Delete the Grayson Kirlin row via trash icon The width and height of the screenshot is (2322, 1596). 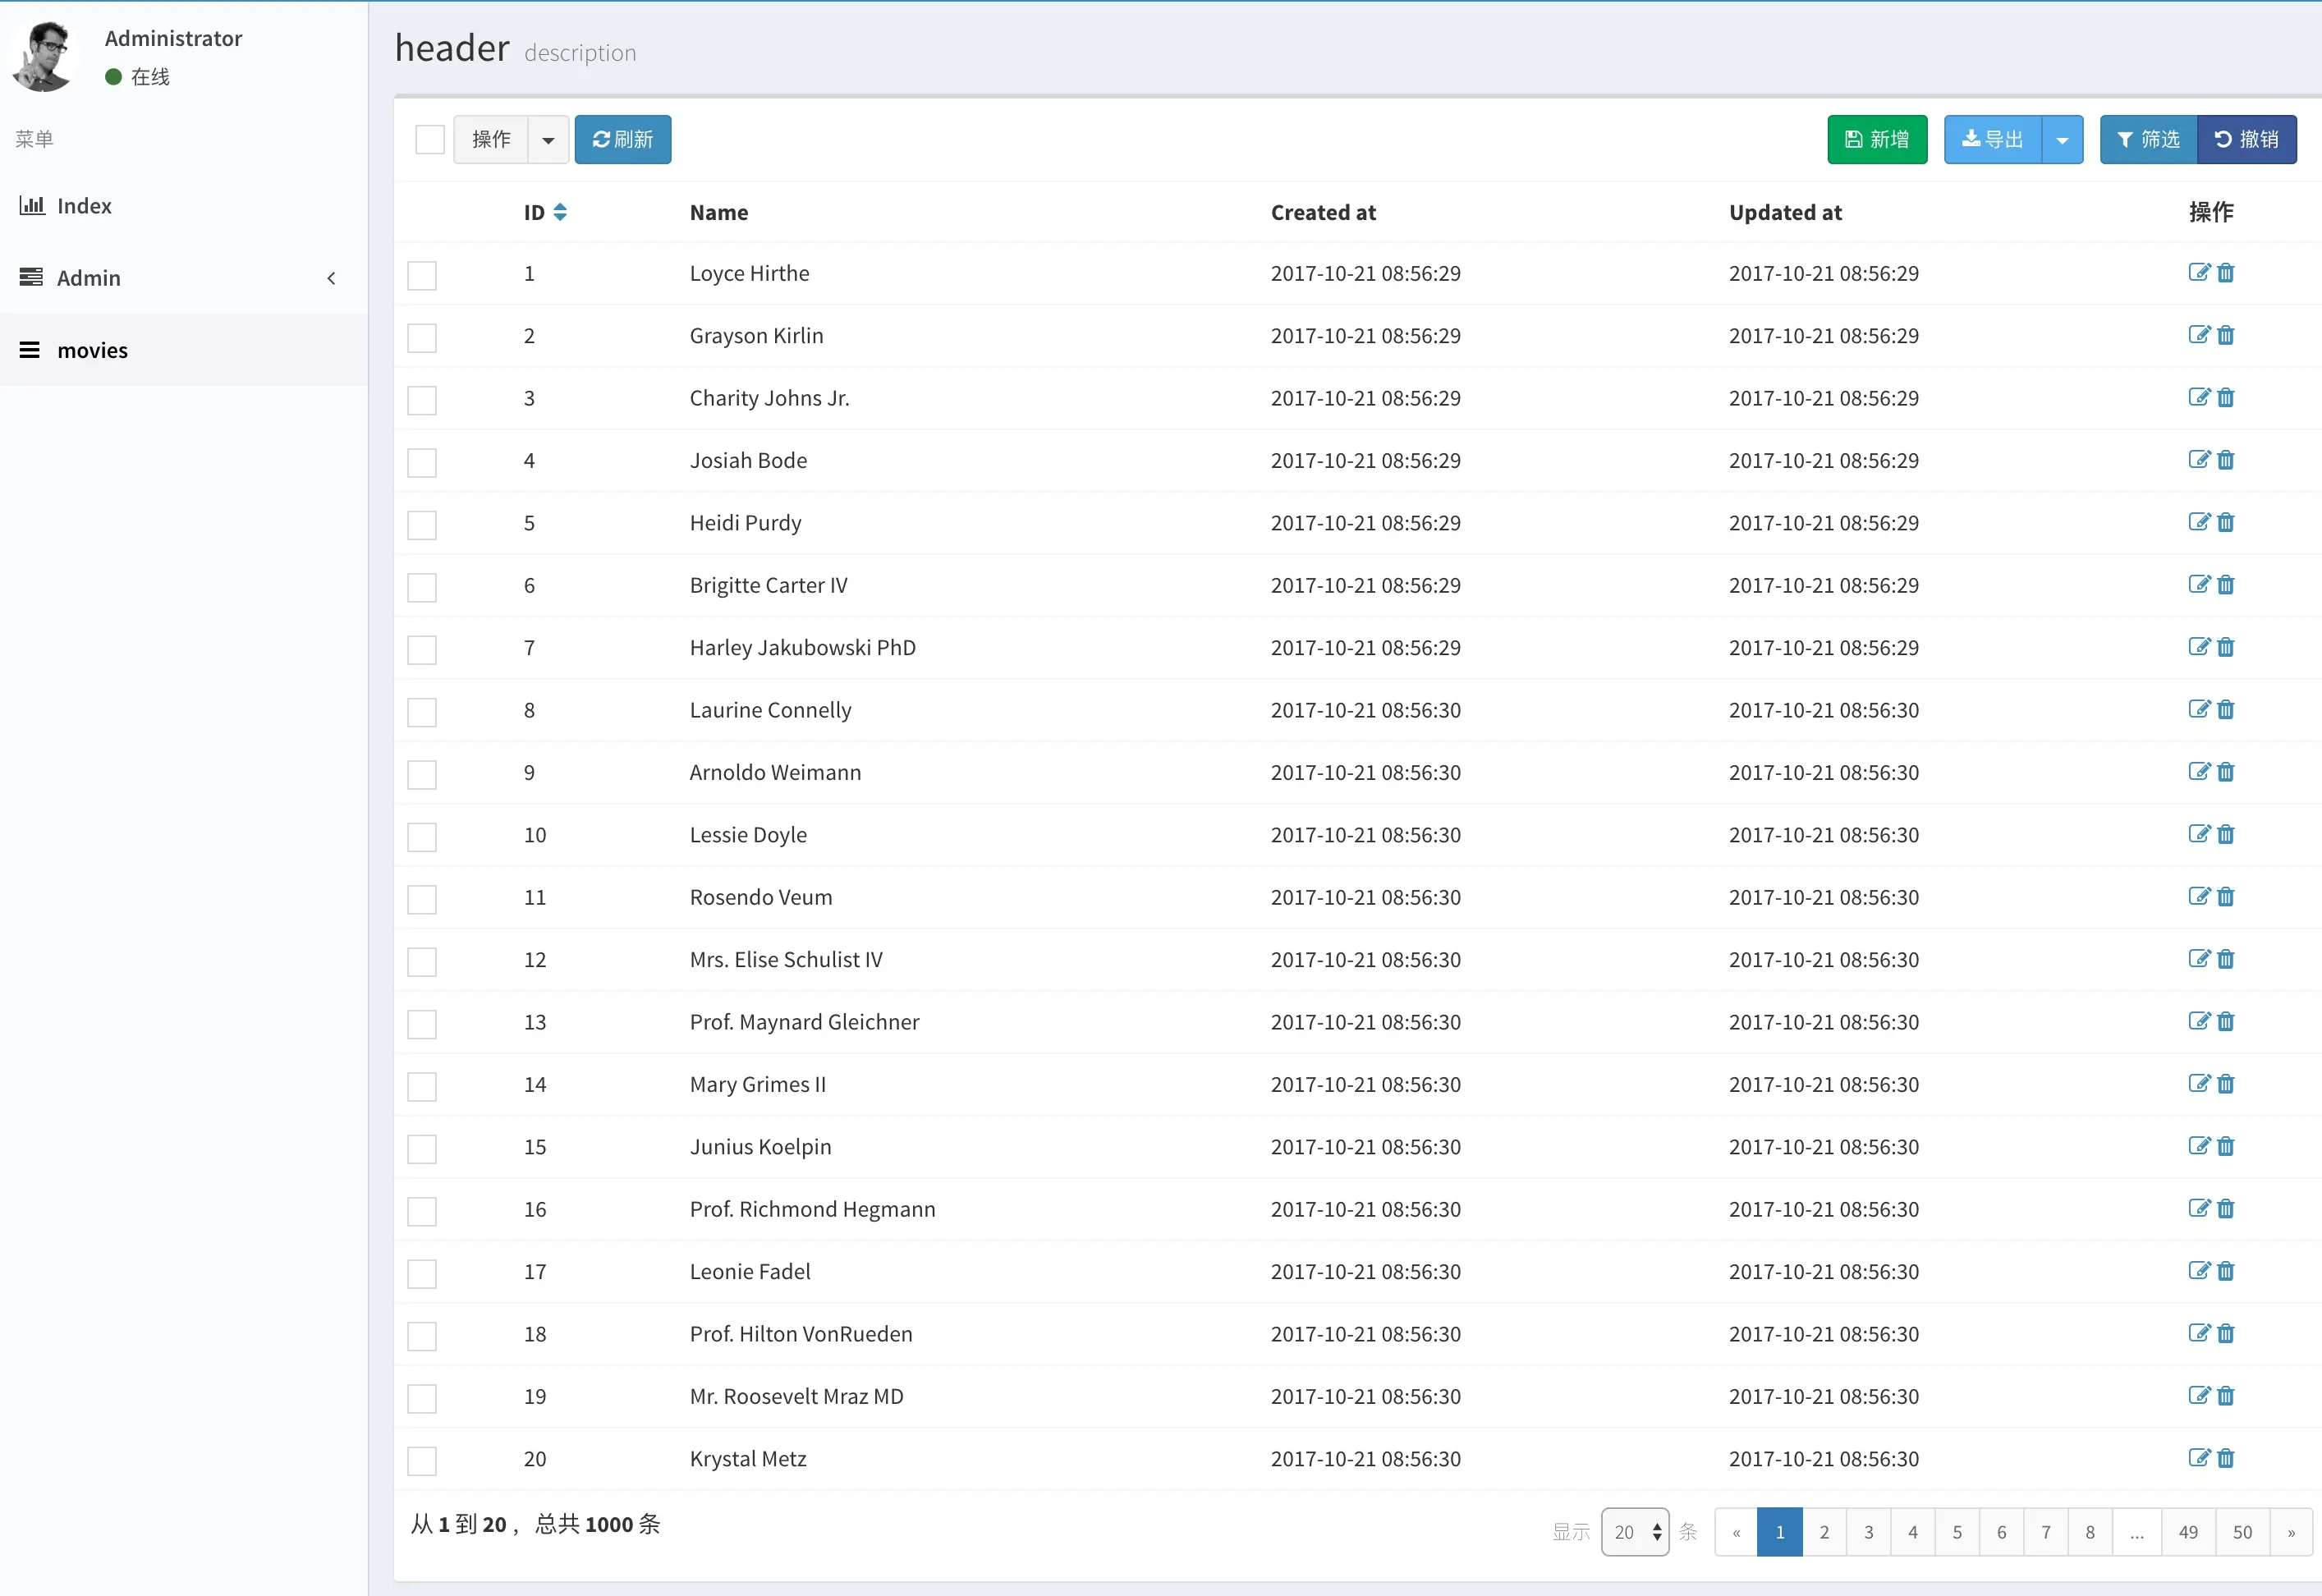(2226, 336)
